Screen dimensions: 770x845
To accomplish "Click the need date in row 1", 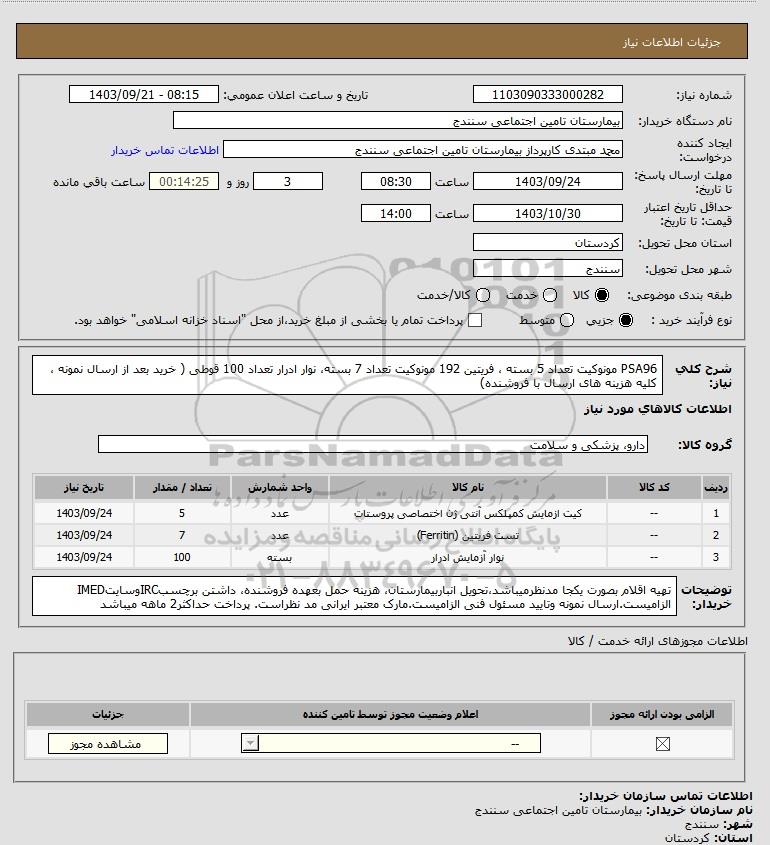I will click(x=84, y=513).
